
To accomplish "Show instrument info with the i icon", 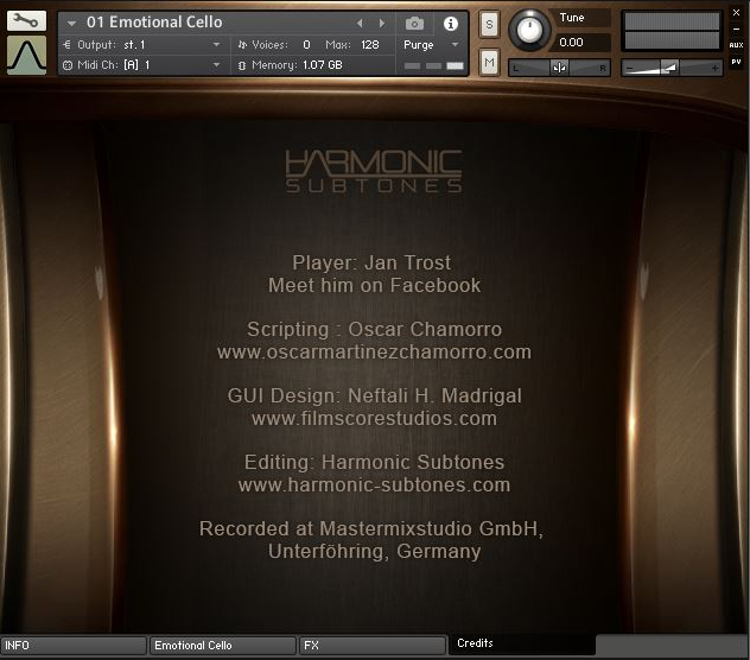I will 451,23.
